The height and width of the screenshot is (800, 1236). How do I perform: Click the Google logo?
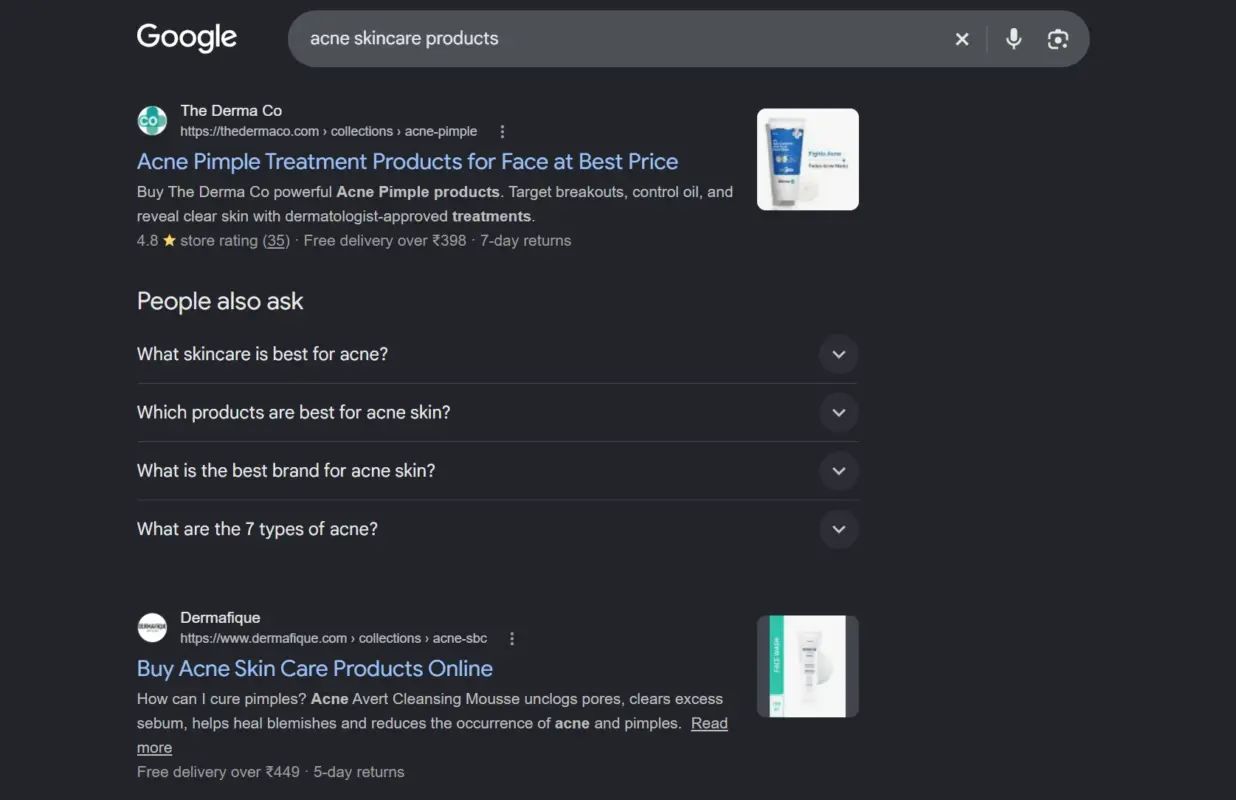tap(187, 38)
